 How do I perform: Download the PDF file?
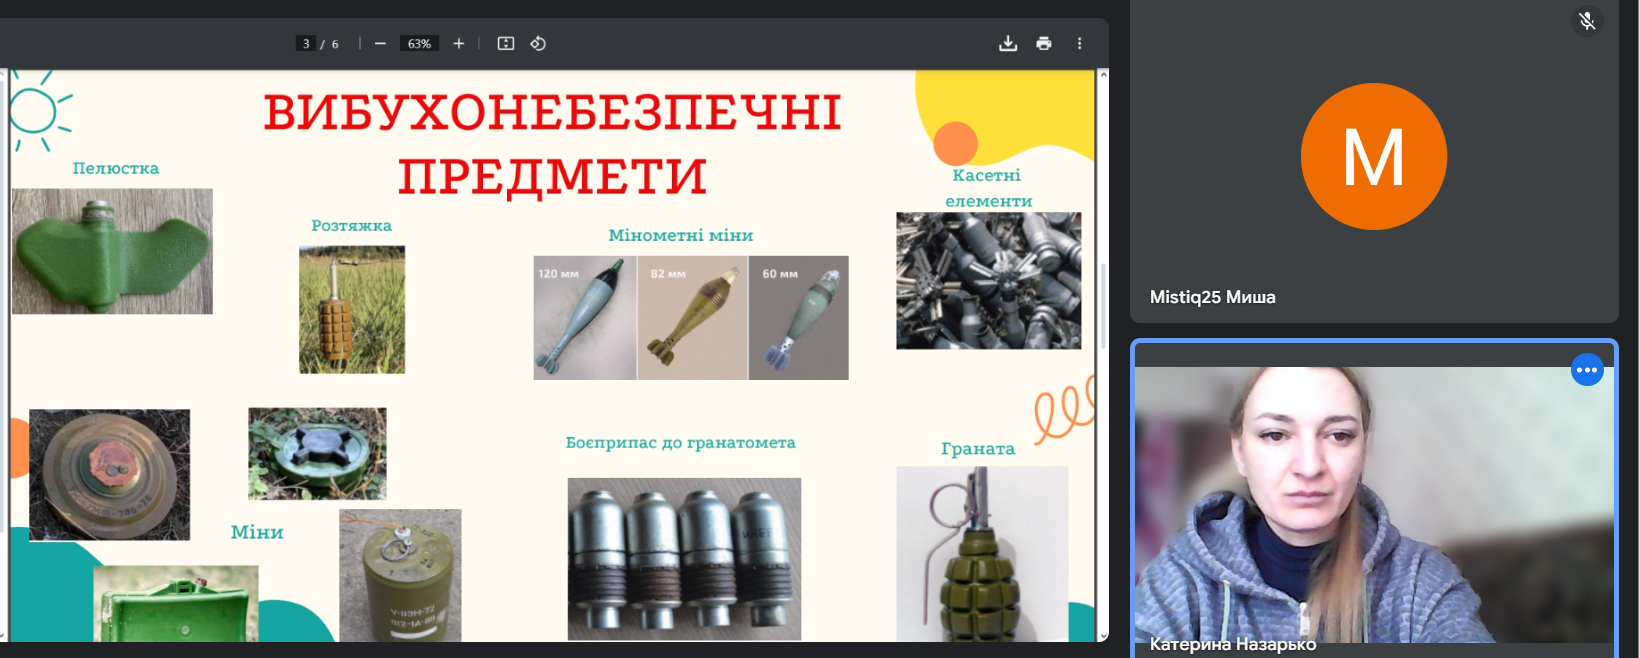tap(1008, 44)
